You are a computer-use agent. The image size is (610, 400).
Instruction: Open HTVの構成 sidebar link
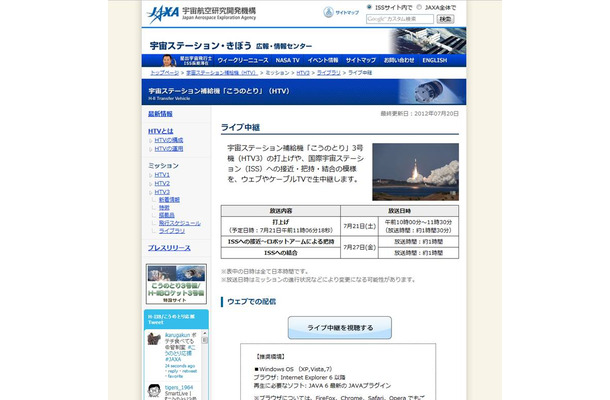[168, 140]
